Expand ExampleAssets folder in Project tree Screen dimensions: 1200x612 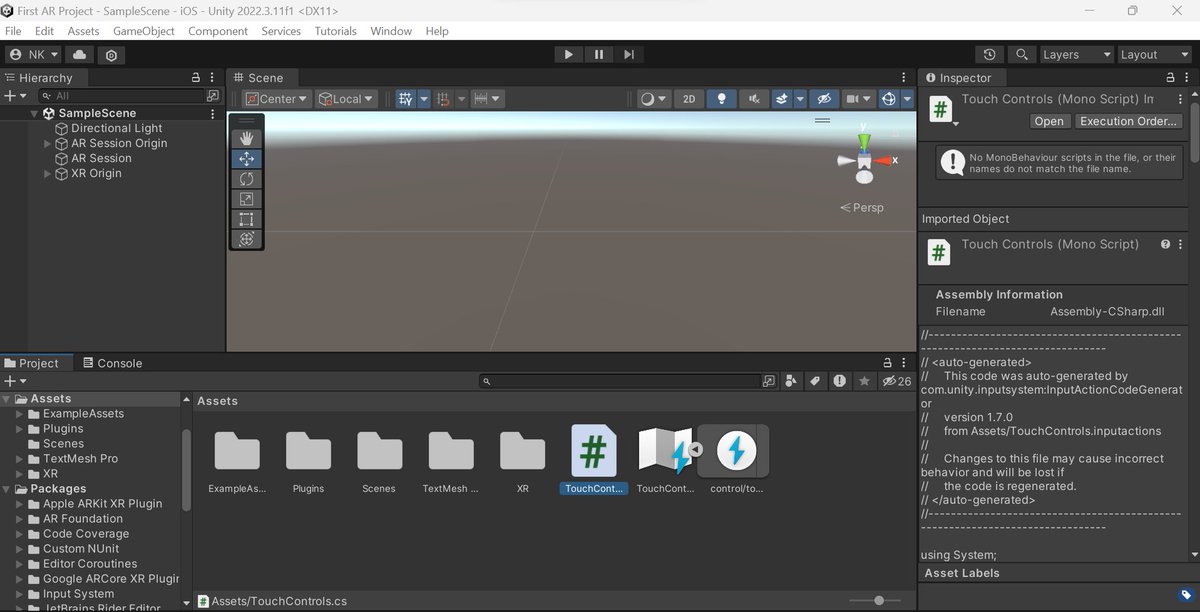[x=20, y=413]
